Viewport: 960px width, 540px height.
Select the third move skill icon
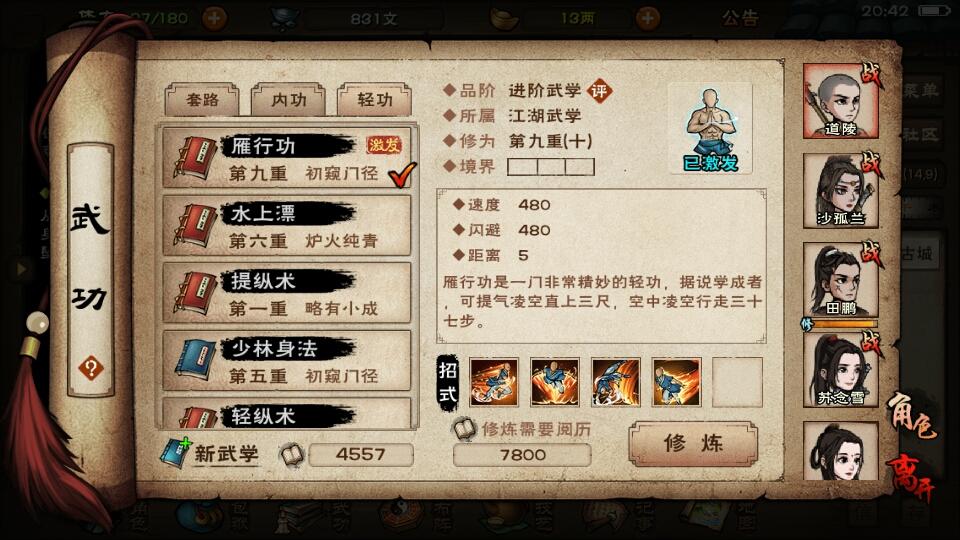615,383
